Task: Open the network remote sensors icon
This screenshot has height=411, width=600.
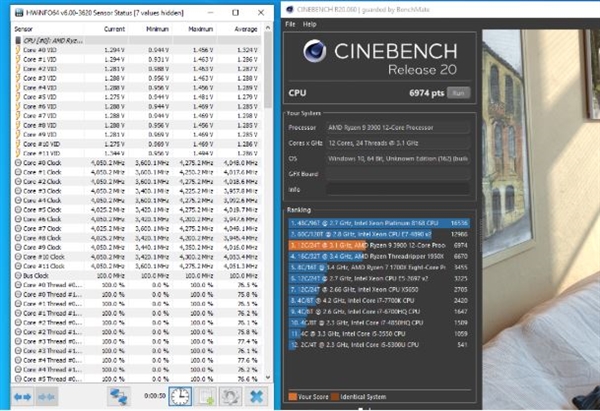Action: pyautogui.click(x=118, y=396)
